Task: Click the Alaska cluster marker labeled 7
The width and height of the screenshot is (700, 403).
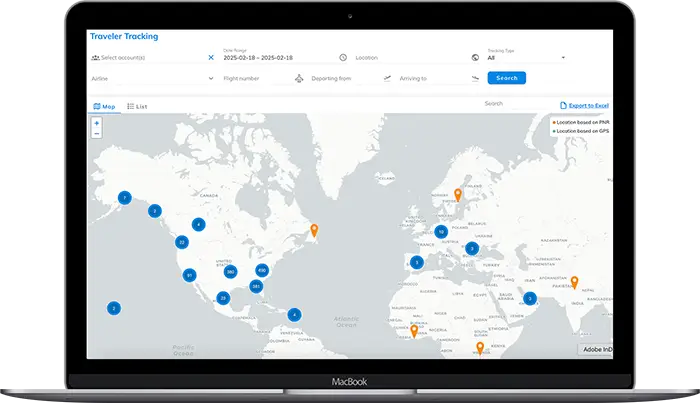Action: pyautogui.click(x=125, y=198)
